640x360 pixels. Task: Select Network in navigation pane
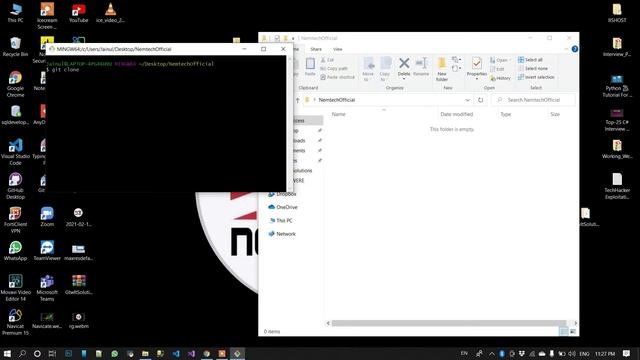(x=282, y=234)
